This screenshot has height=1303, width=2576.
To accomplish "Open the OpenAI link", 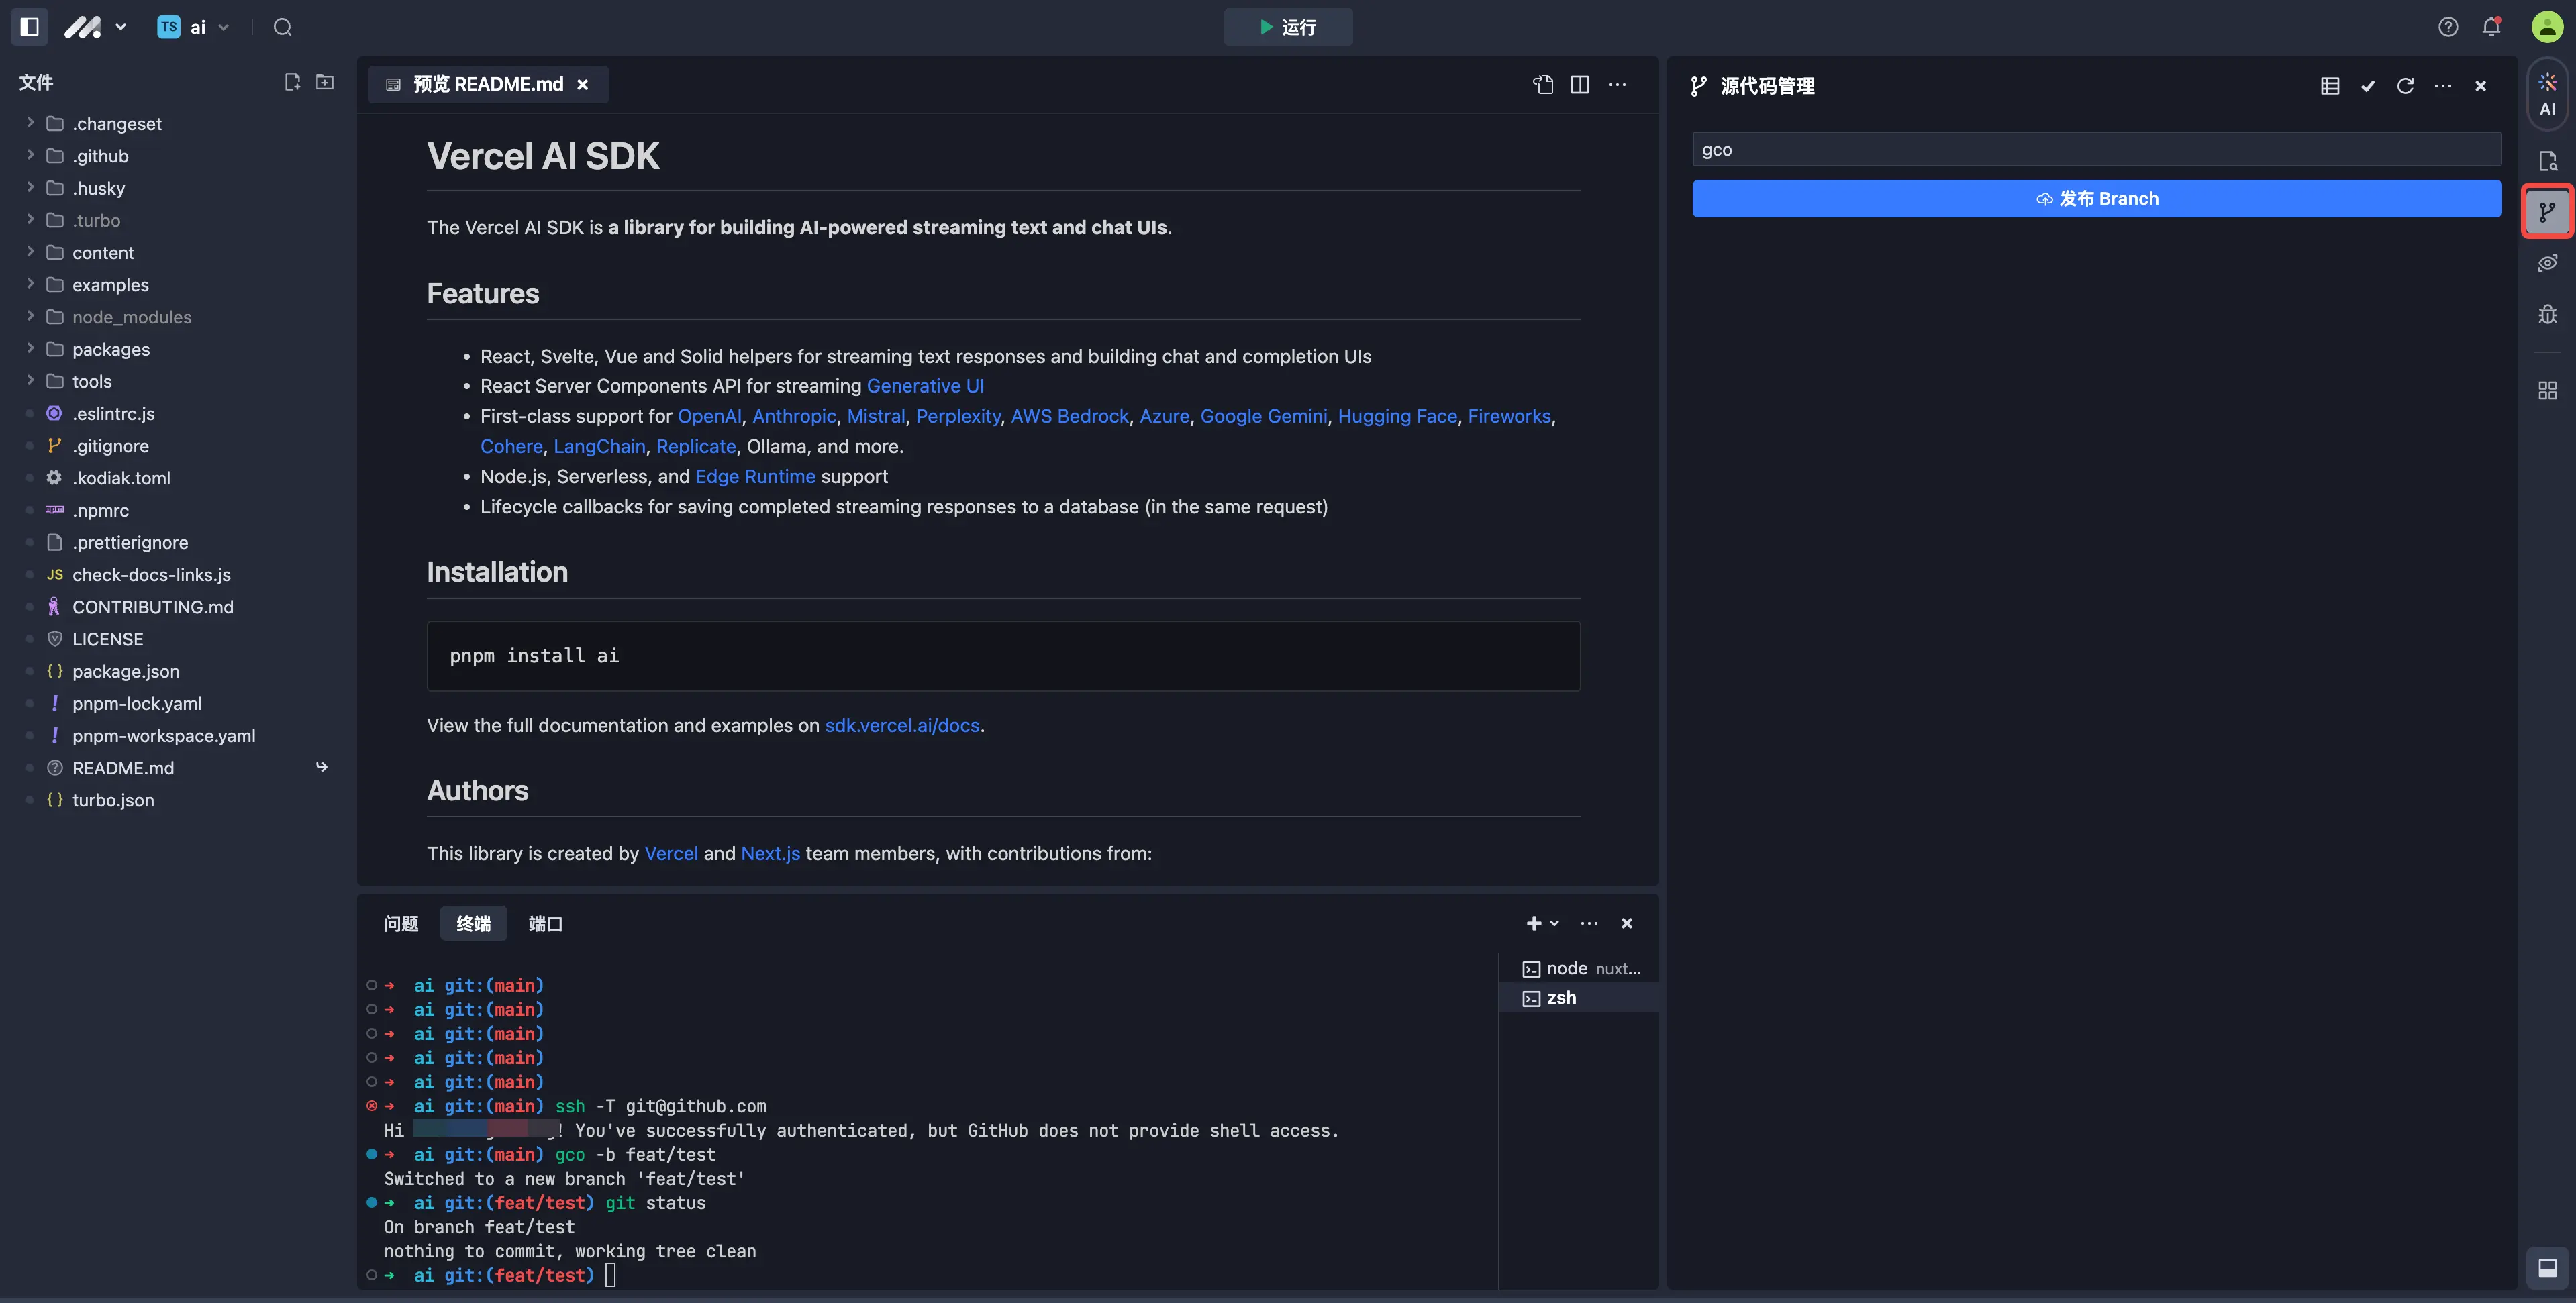I will point(710,416).
